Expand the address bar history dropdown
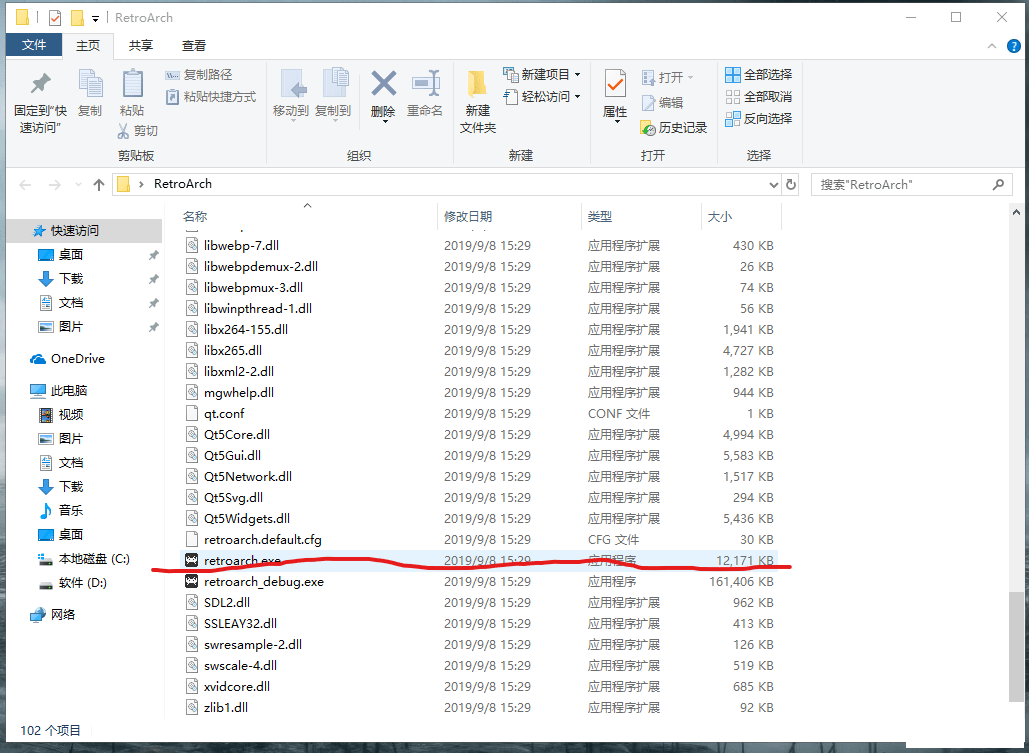Screen dimensions: 1029x753 (774, 185)
